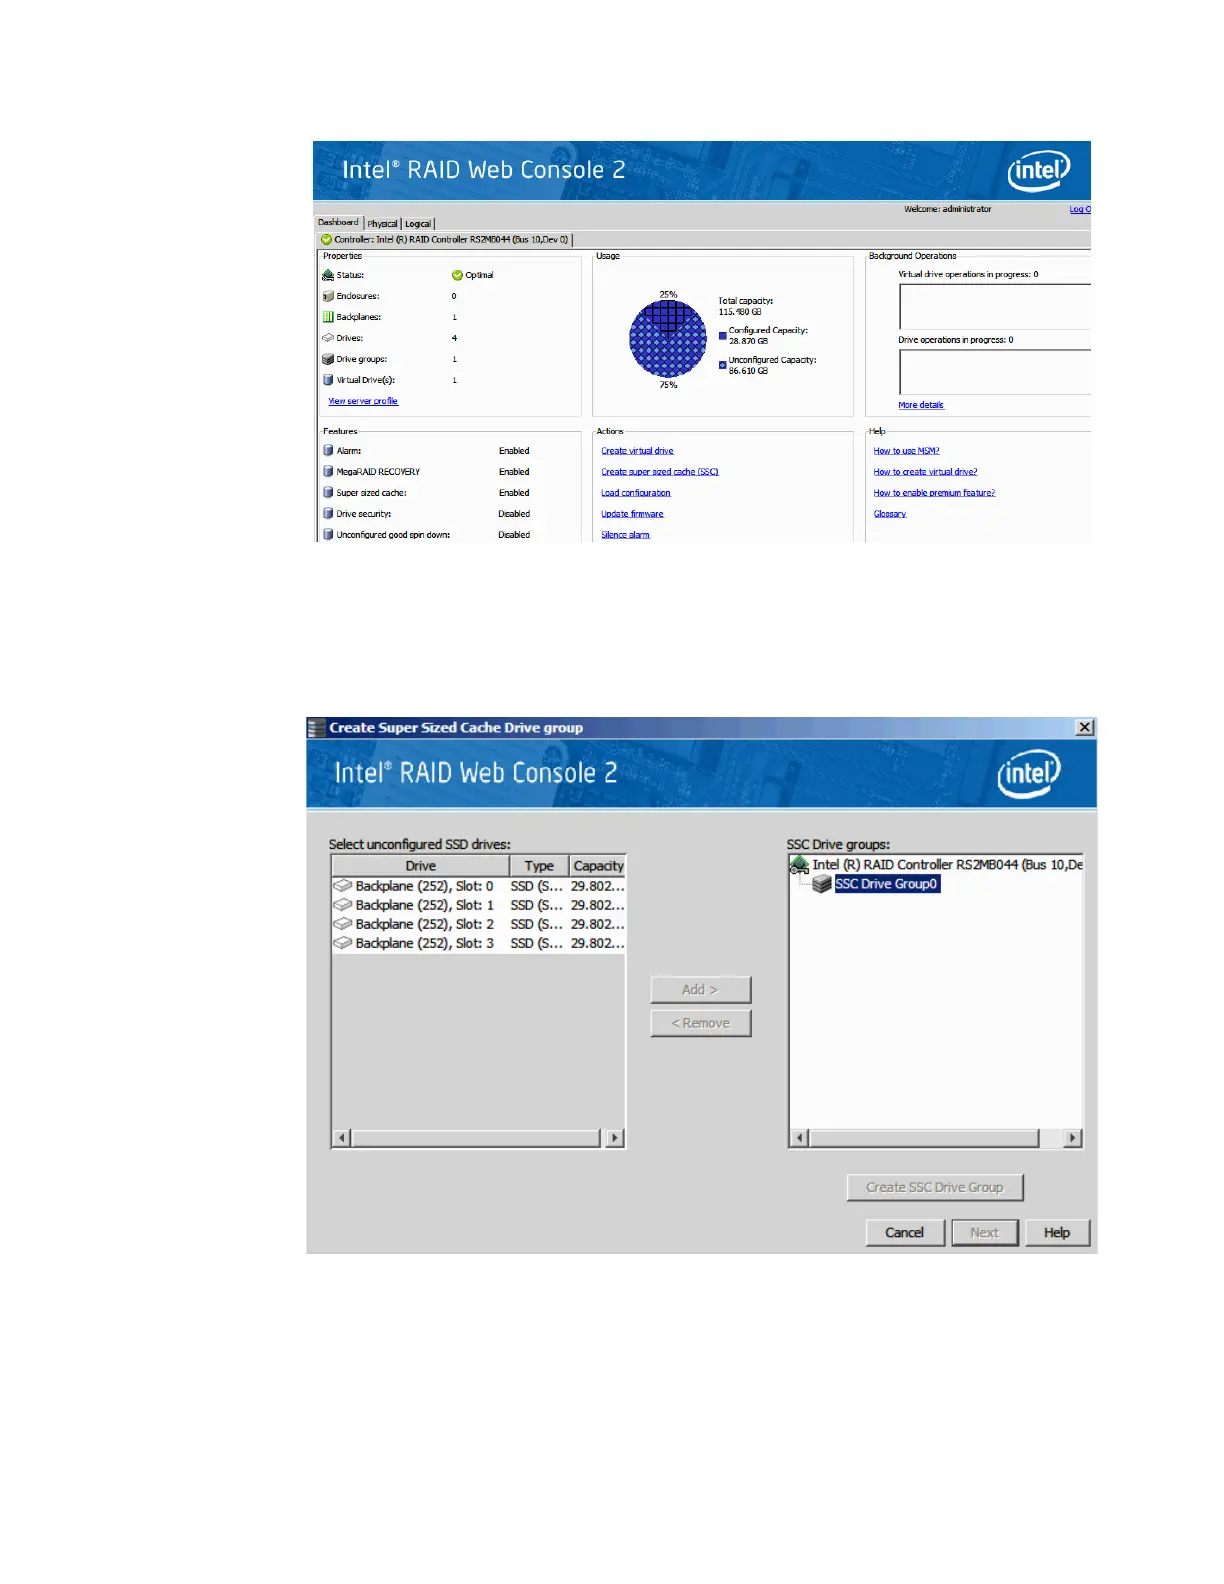
Task: Select Backplane (252), Slot: 3 row
Action: tap(478, 943)
